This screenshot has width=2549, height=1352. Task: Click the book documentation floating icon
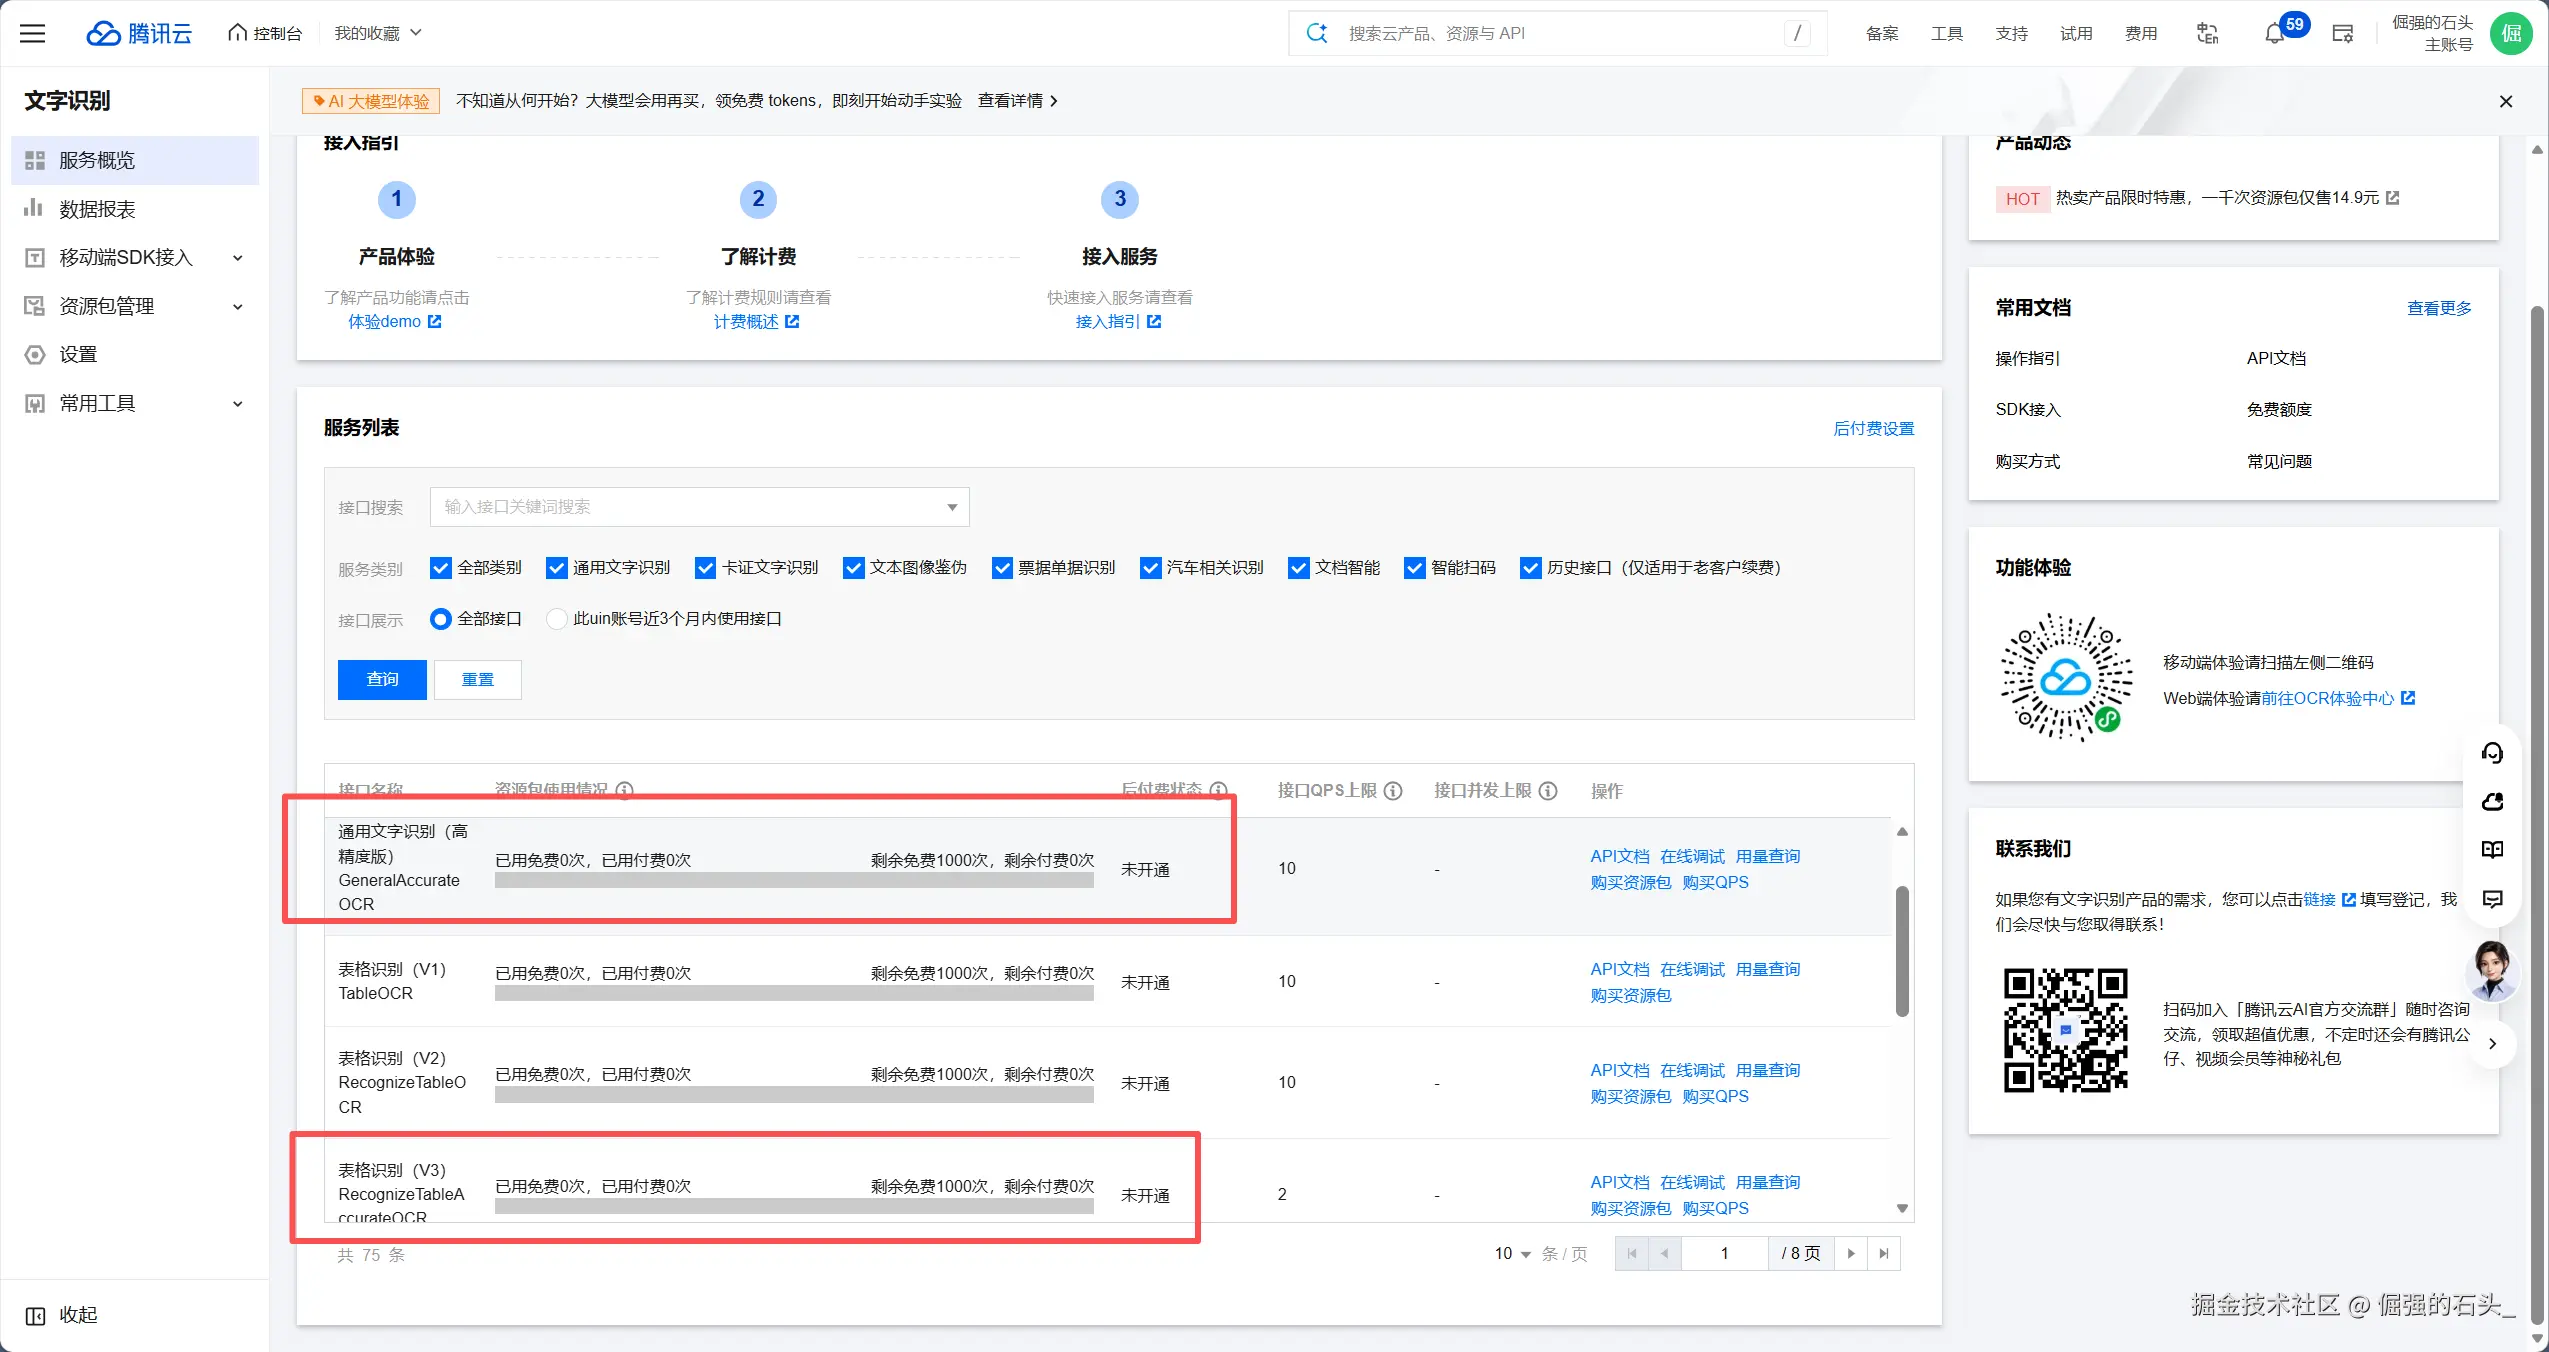[2492, 850]
